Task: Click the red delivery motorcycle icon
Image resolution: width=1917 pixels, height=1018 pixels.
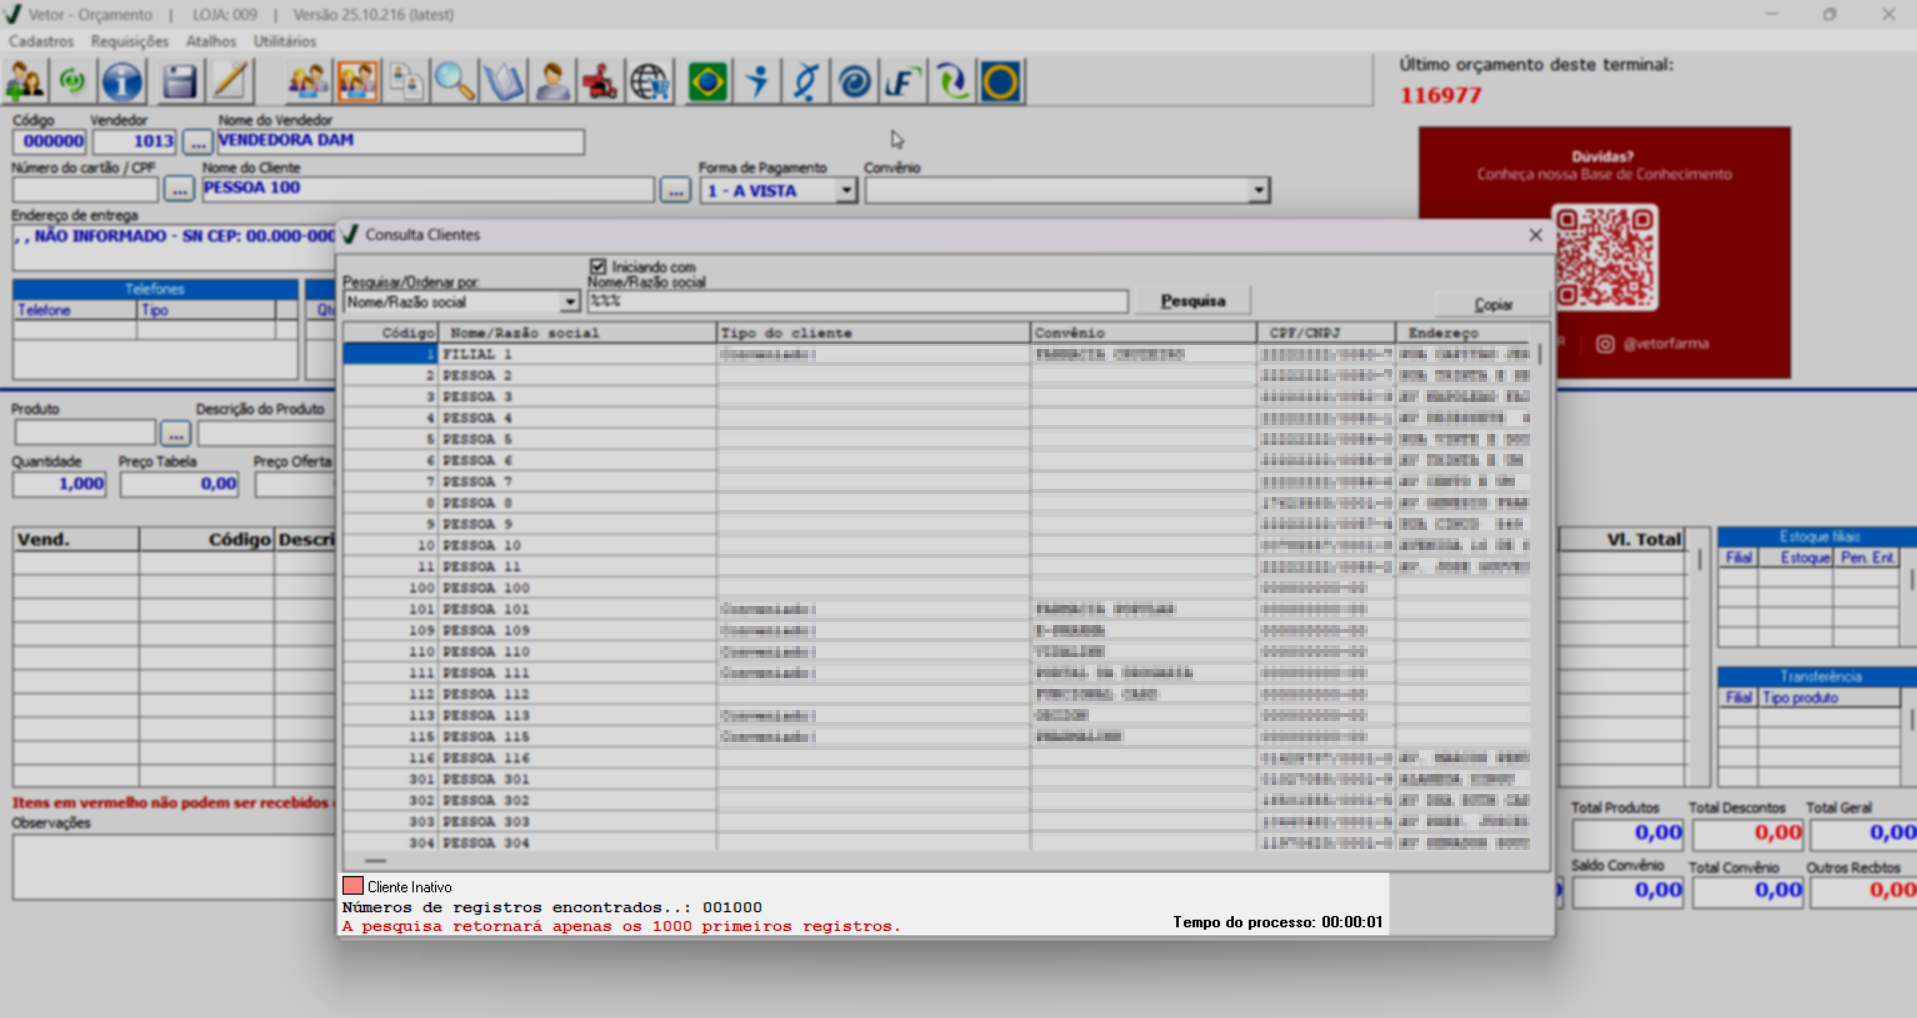Action: click(600, 82)
